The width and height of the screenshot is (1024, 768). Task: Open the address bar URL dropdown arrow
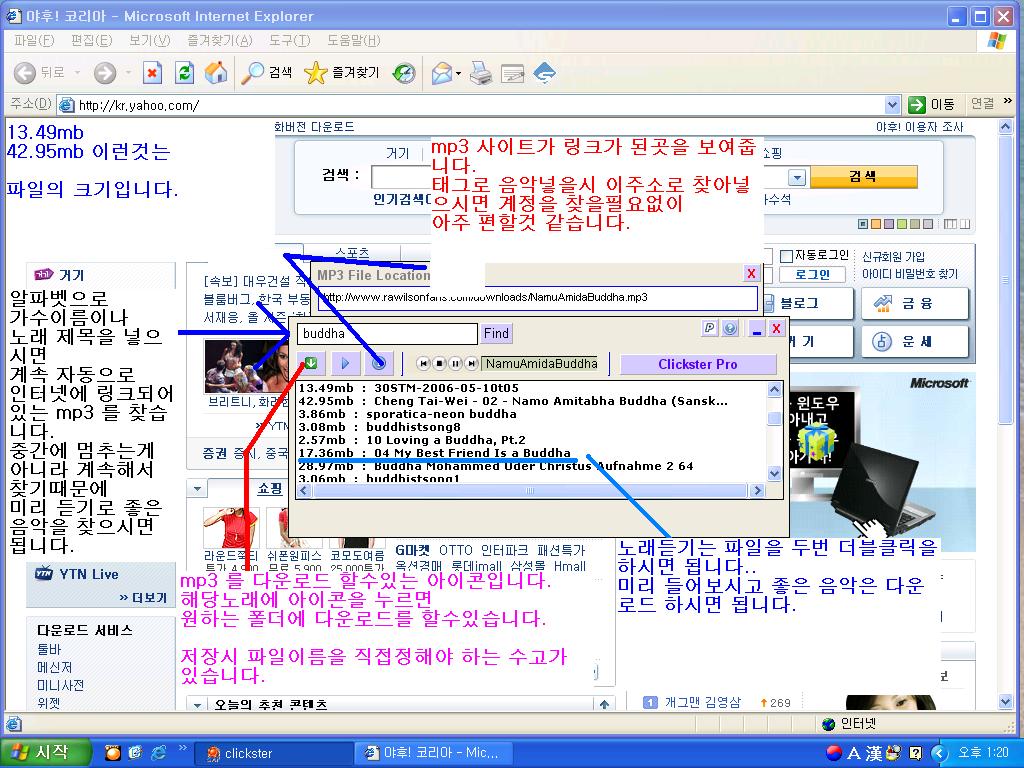[892, 104]
